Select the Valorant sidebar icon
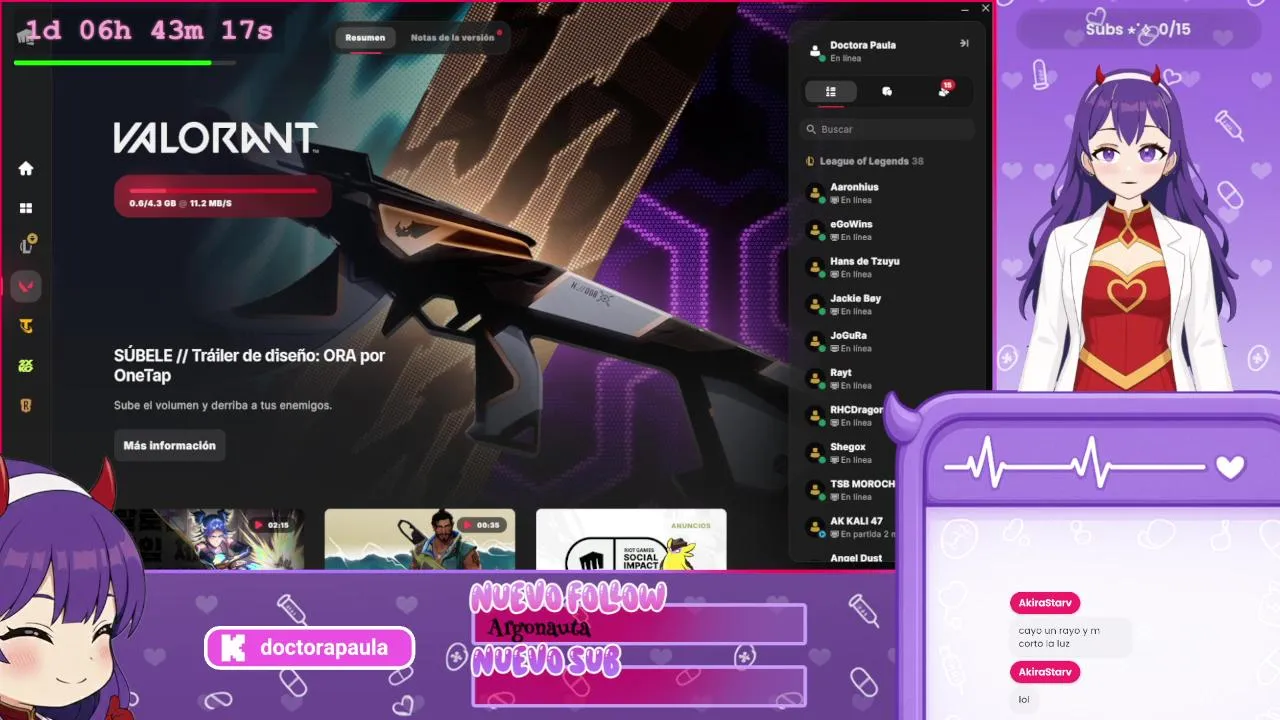Viewport: 1280px width, 720px height. (x=26, y=287)
